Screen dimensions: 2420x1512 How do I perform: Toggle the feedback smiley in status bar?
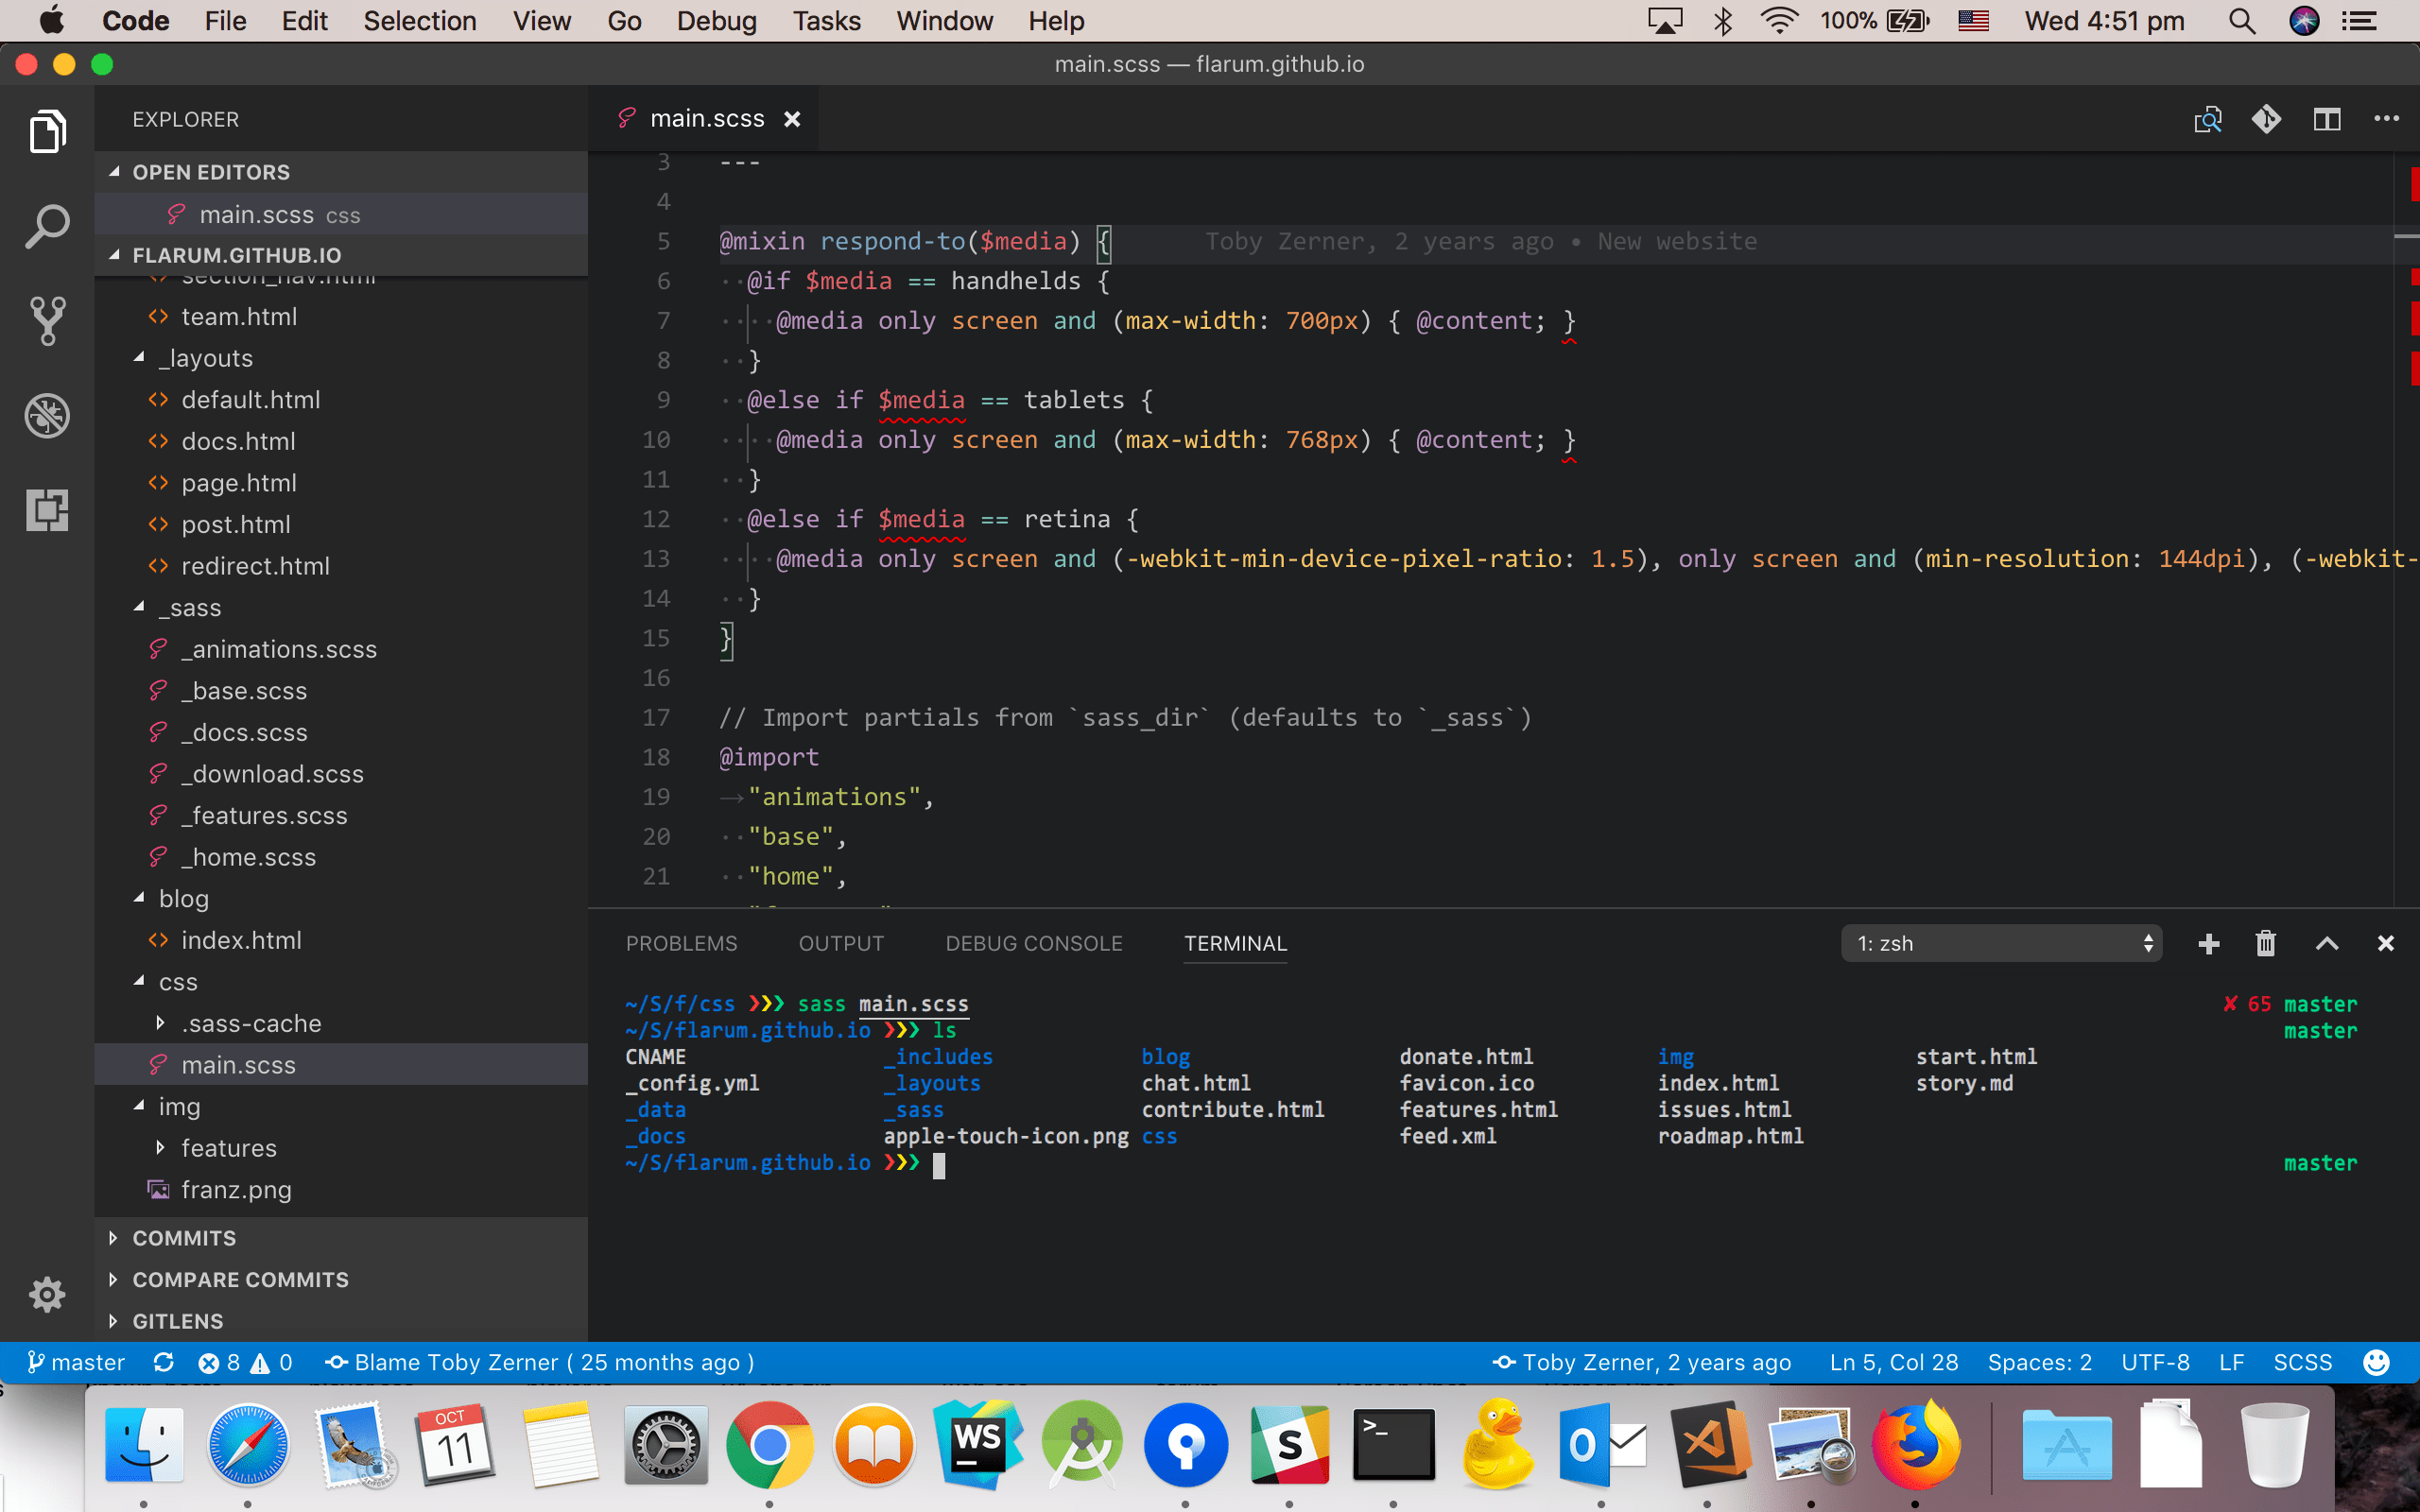tap(2376, 1362)
